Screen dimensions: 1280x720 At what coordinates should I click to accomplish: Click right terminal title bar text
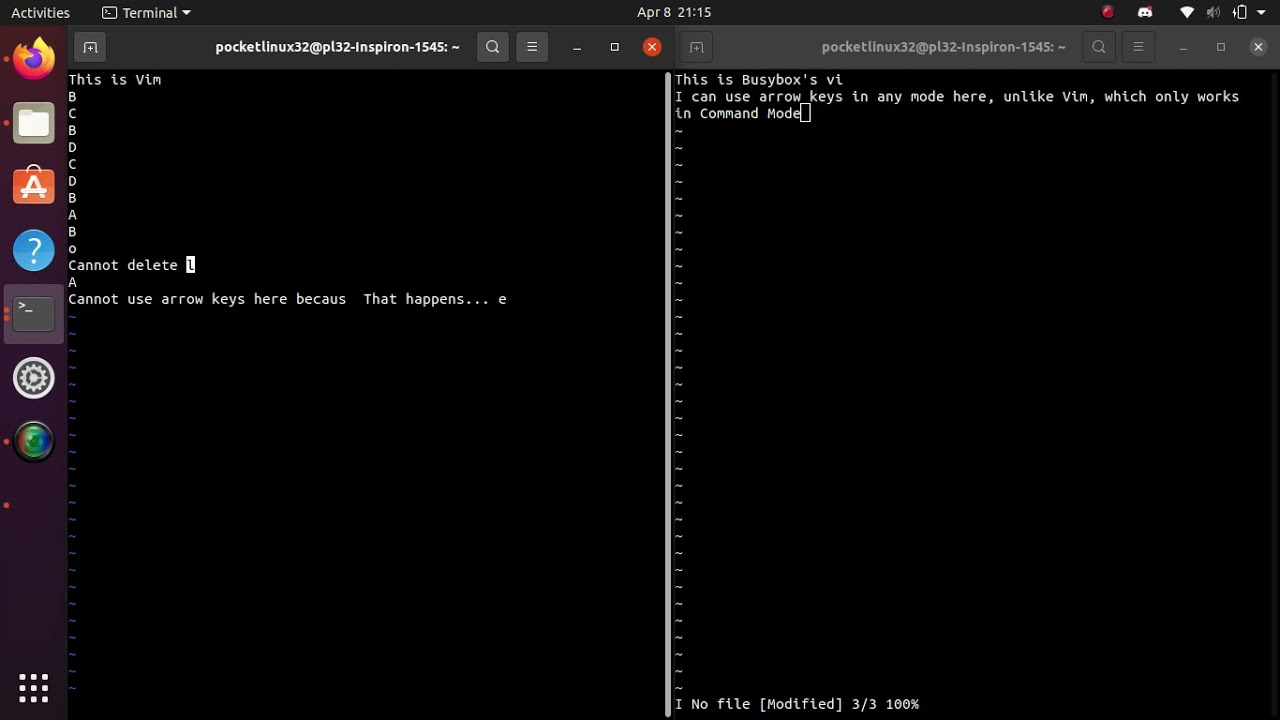(943, 47)
